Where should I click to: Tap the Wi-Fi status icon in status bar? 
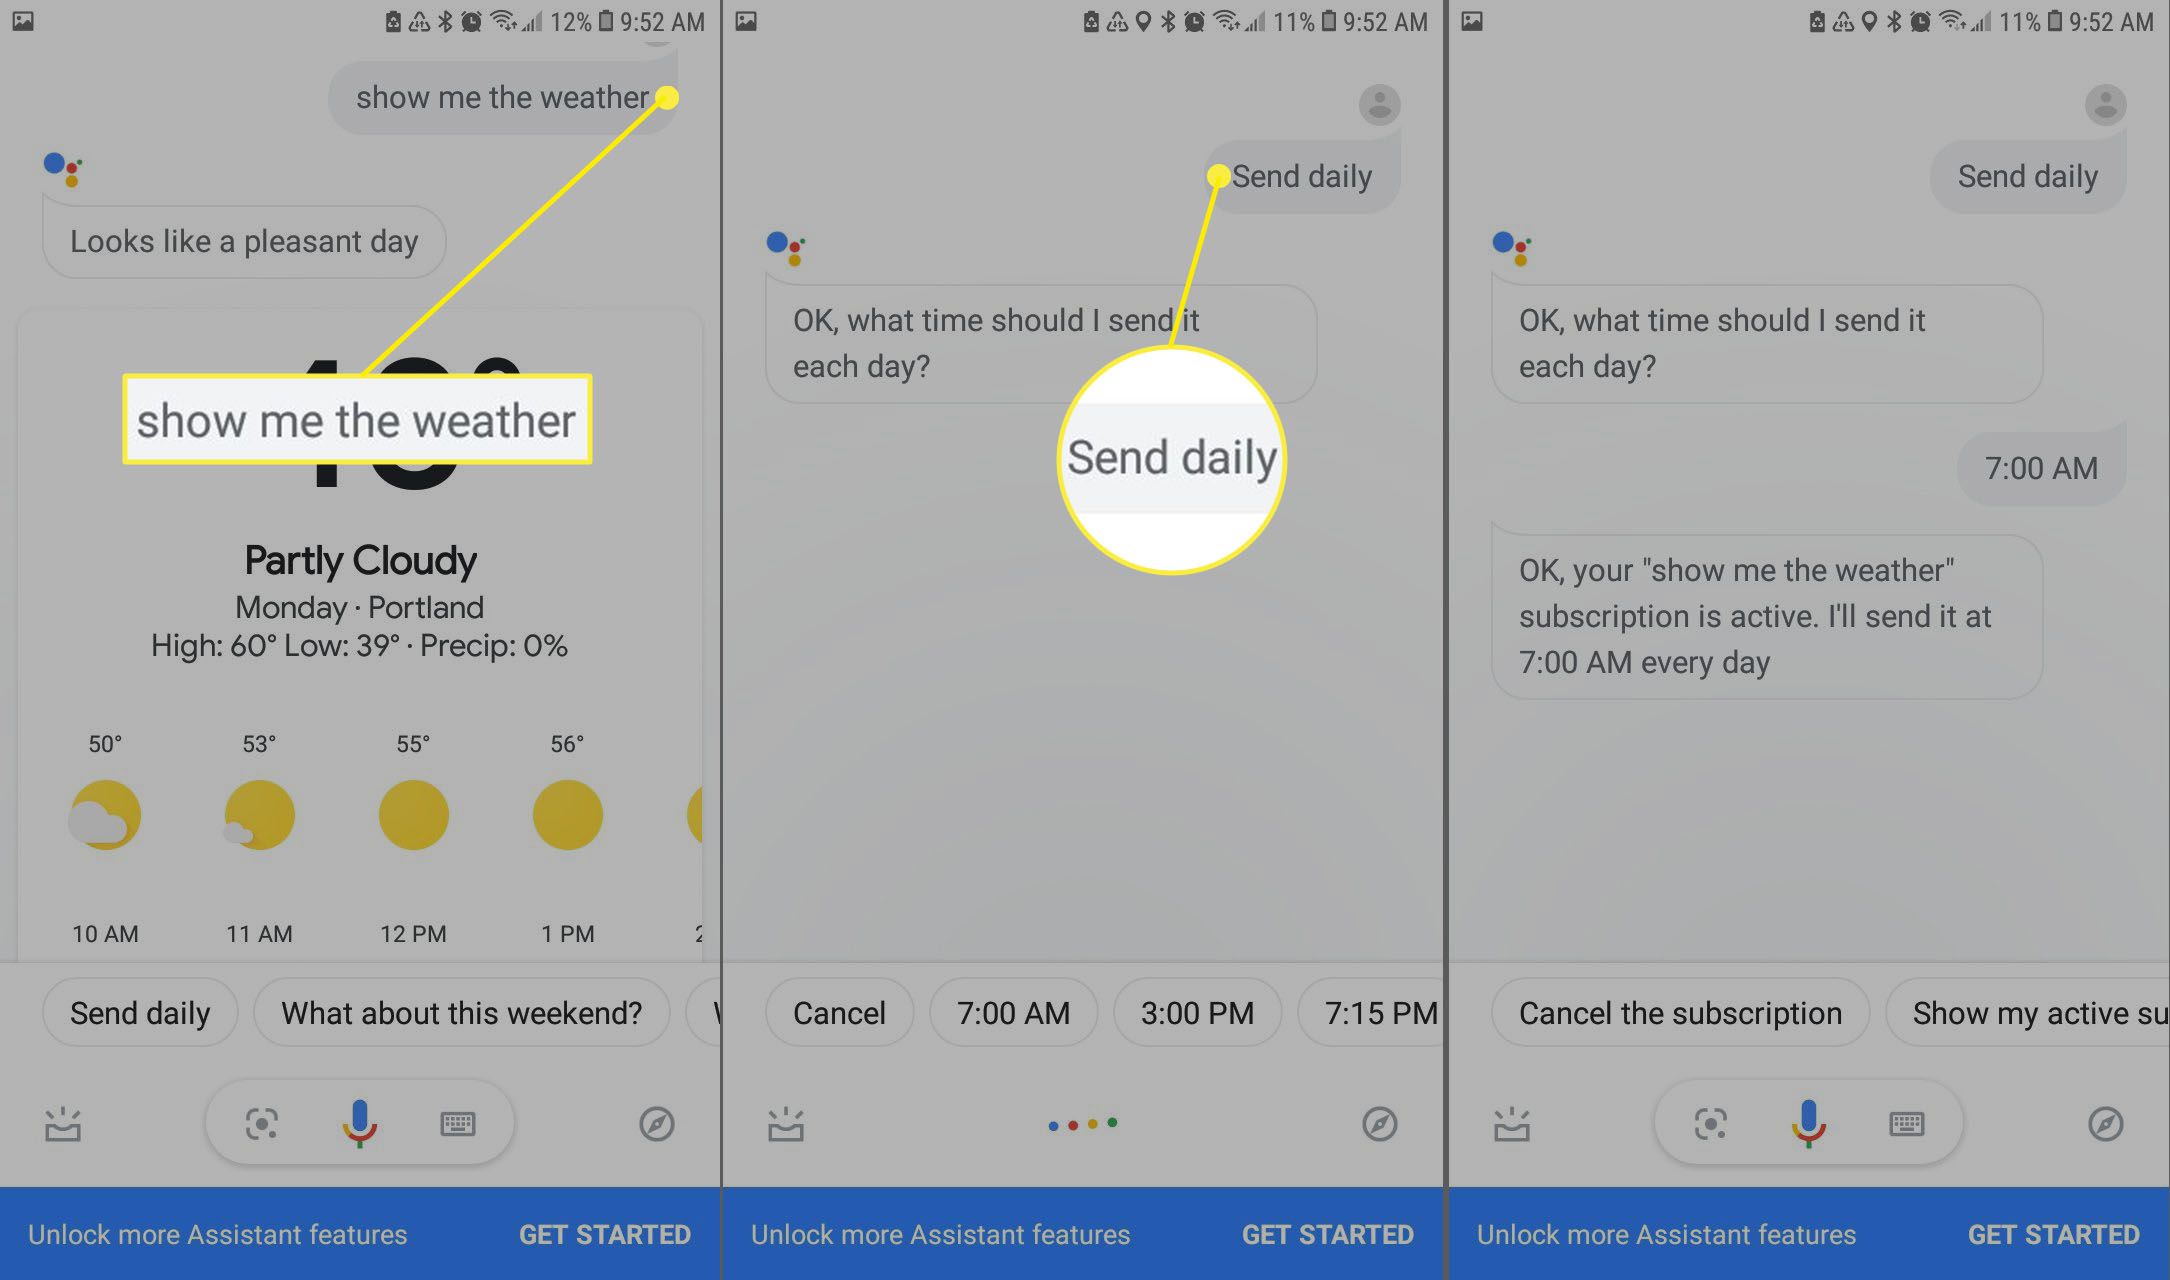pos(517,17)
